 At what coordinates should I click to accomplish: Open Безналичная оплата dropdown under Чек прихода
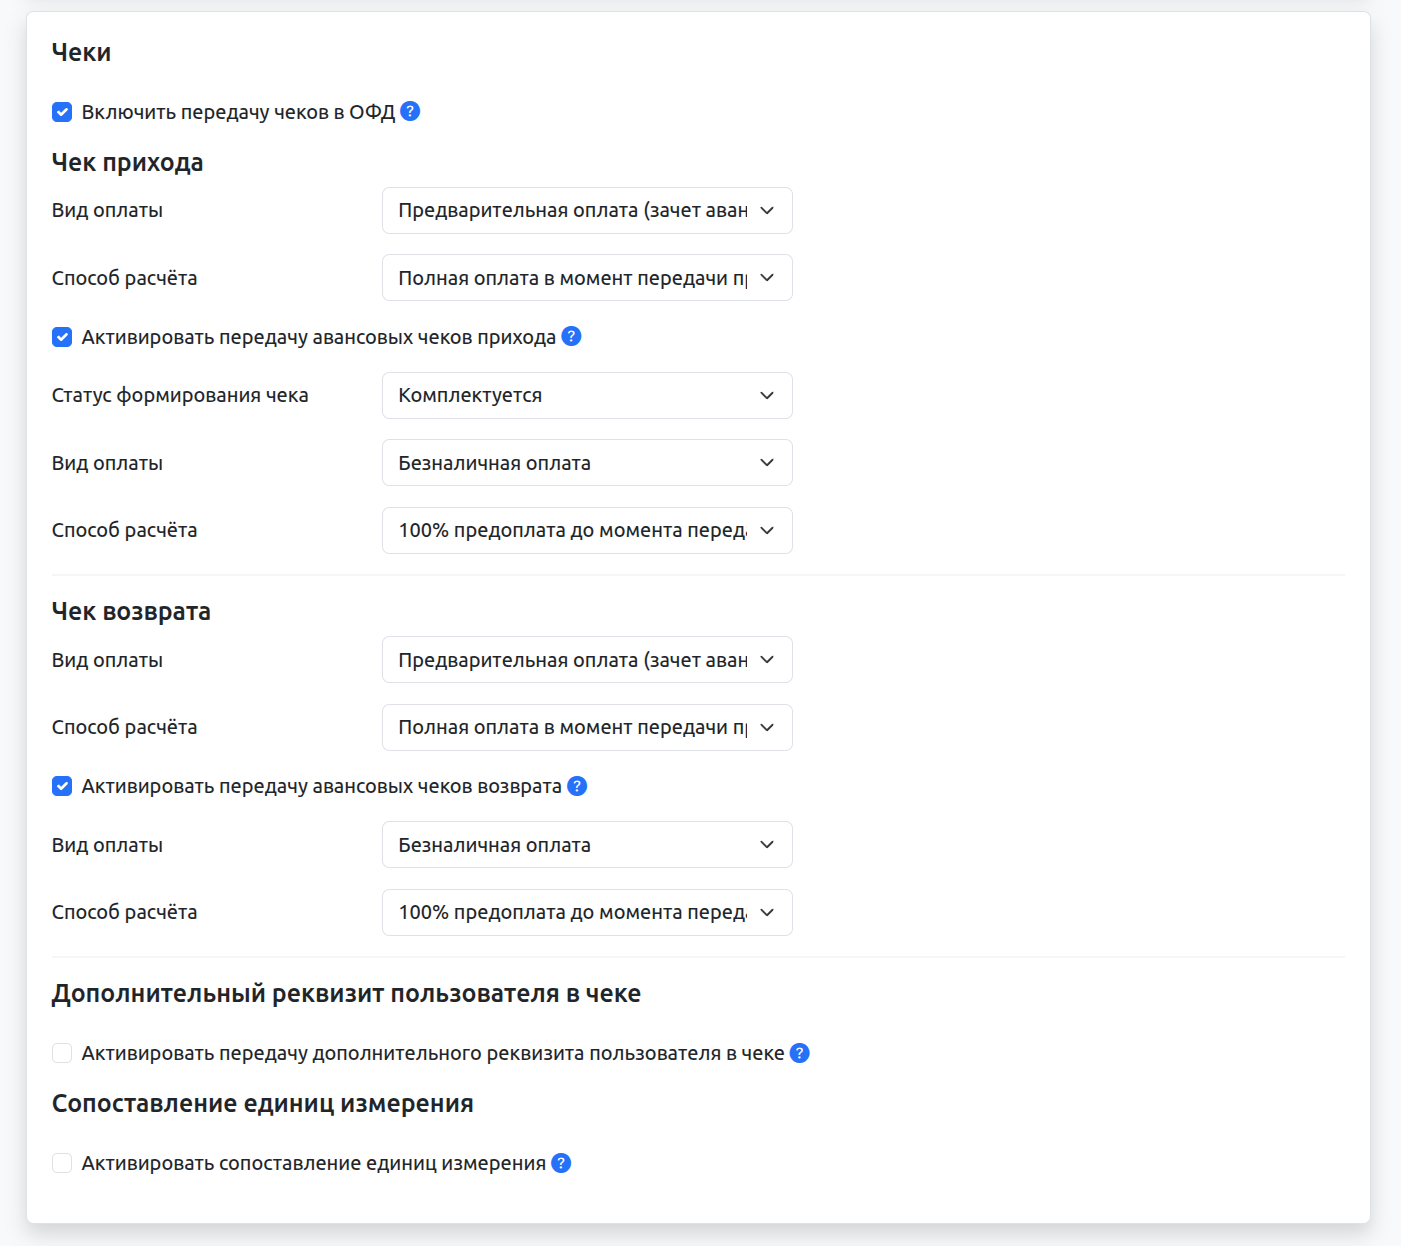[x=587, y=463]
